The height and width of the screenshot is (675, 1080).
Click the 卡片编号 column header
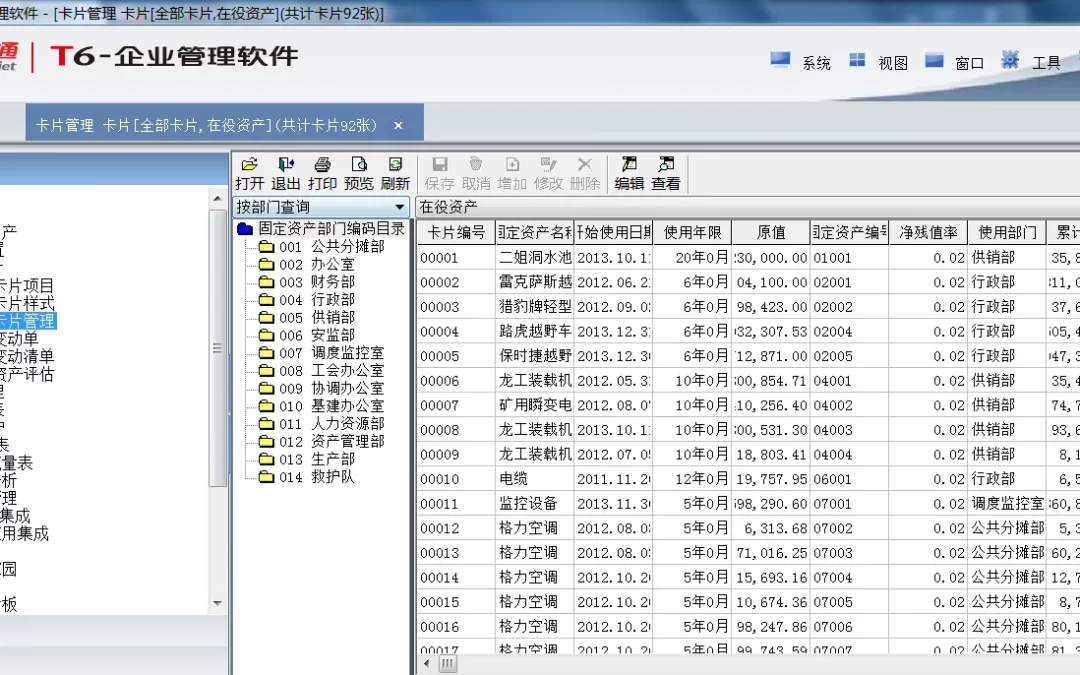click(x=456, y=233)
